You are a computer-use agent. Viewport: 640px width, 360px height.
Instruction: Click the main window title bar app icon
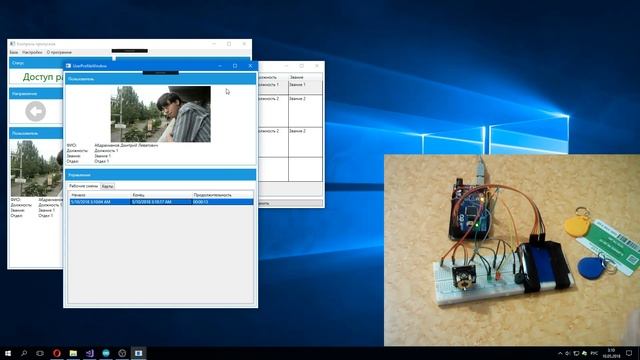tap(12, 44)
